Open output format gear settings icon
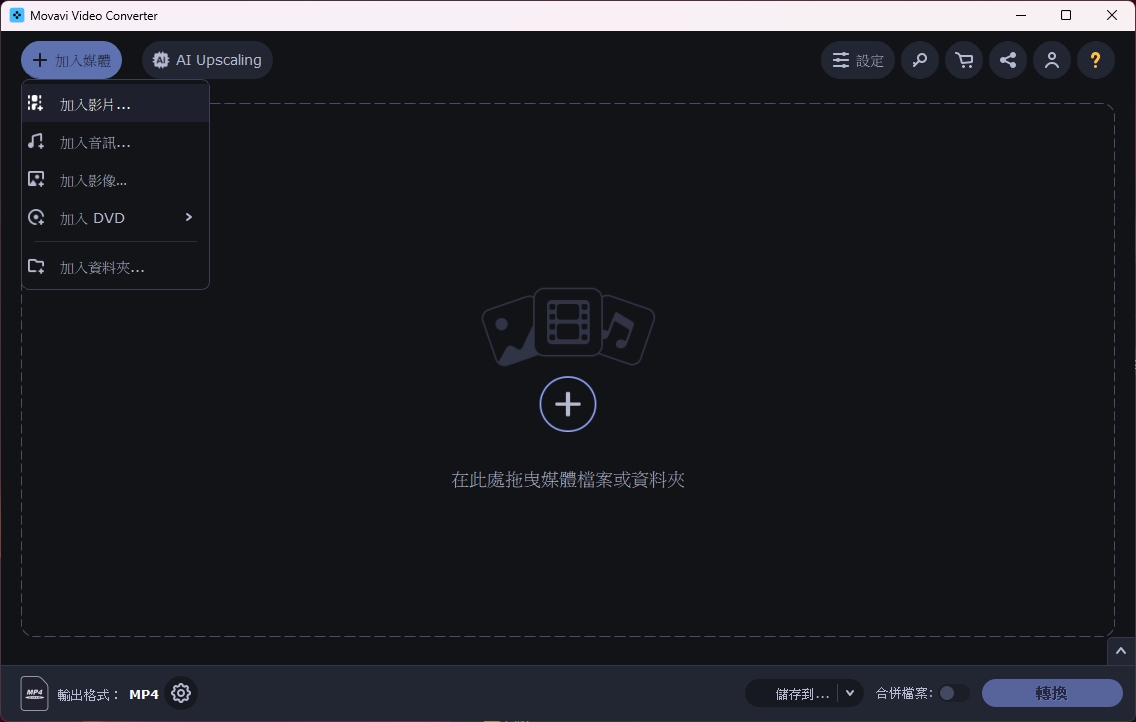The height and width of the screenshot is (722, 1136). pos(181,693)
